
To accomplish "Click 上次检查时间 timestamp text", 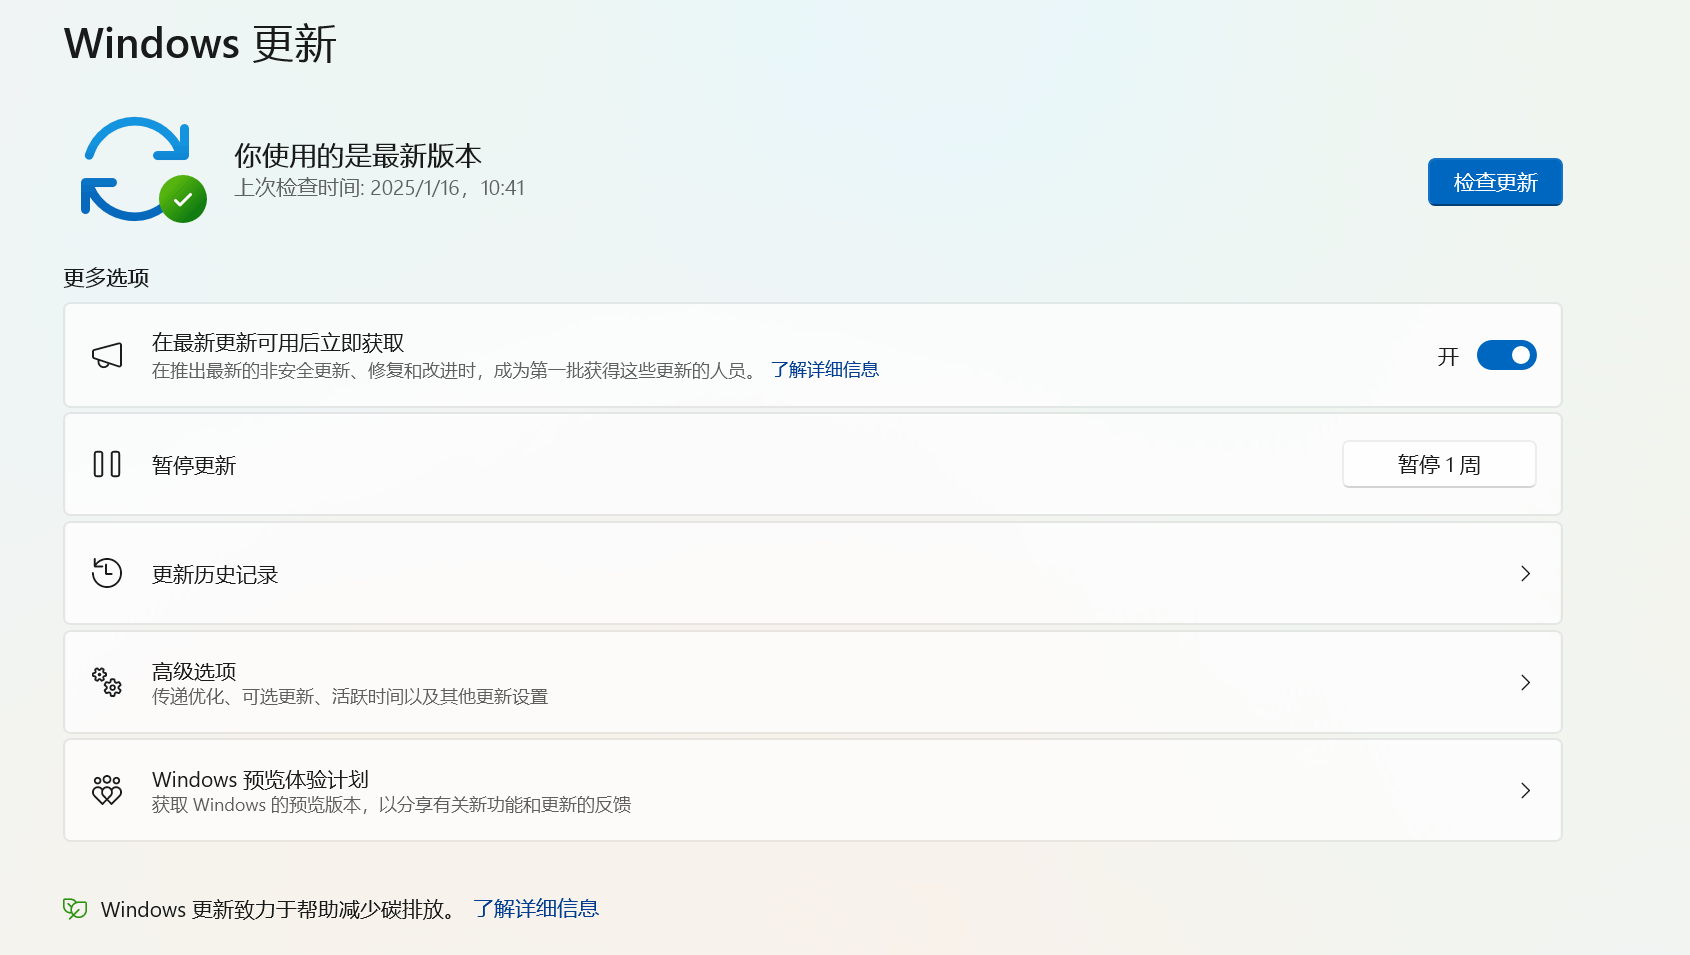I will (x=379, y=188).
